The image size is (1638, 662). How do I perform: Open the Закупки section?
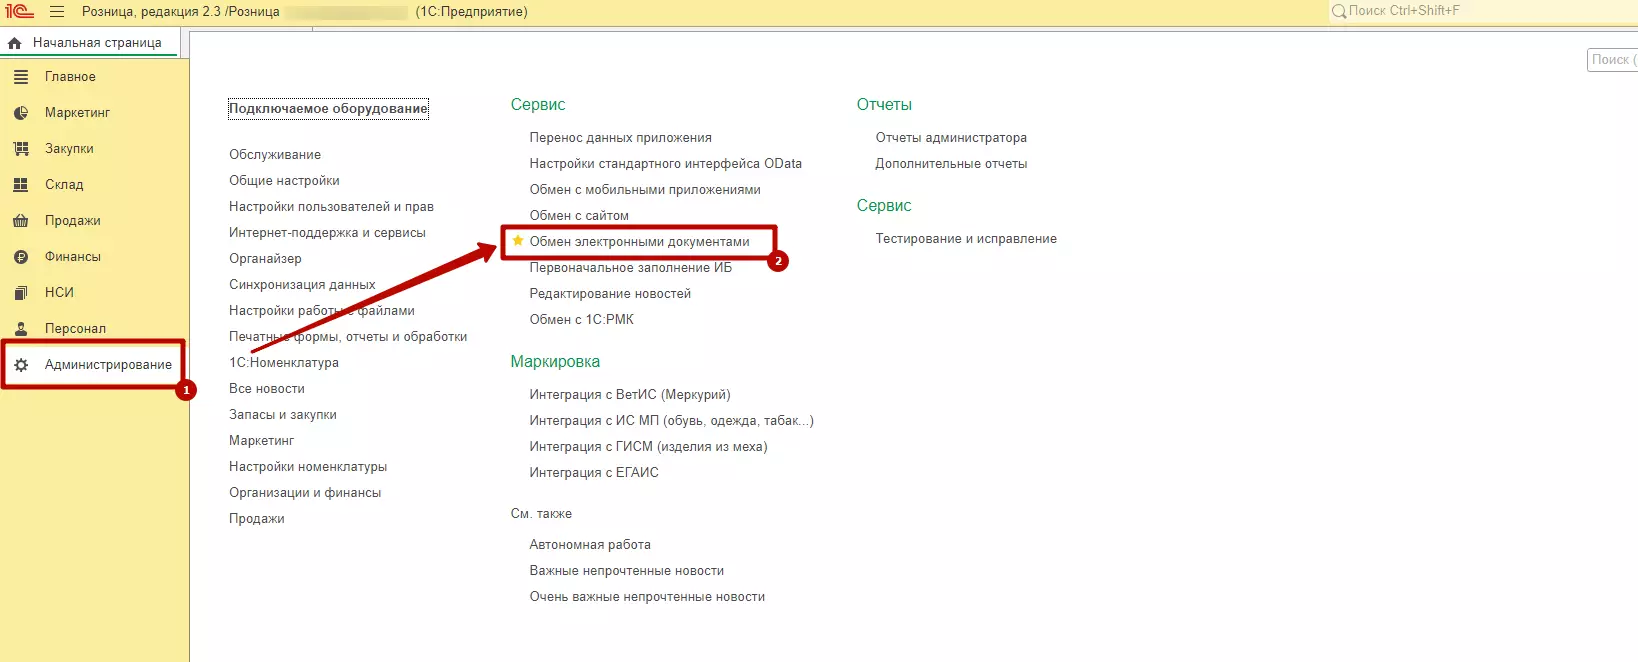[69, 149]
